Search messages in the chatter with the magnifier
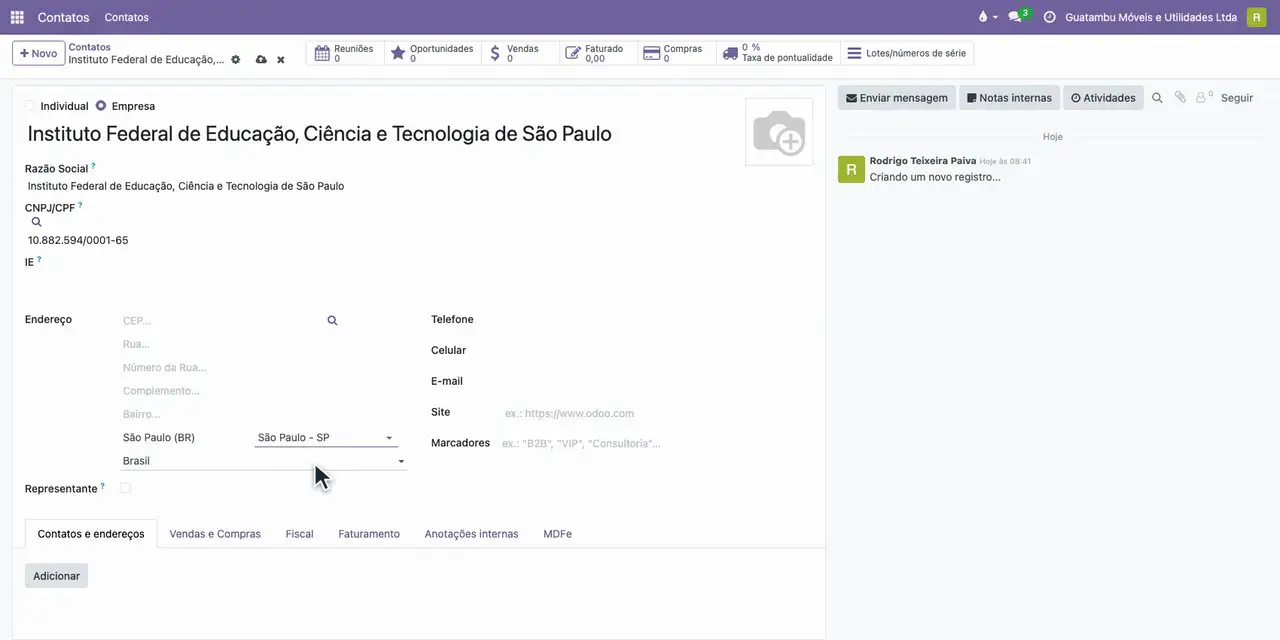This screenshot has width=1280, height=640. 1157,98
